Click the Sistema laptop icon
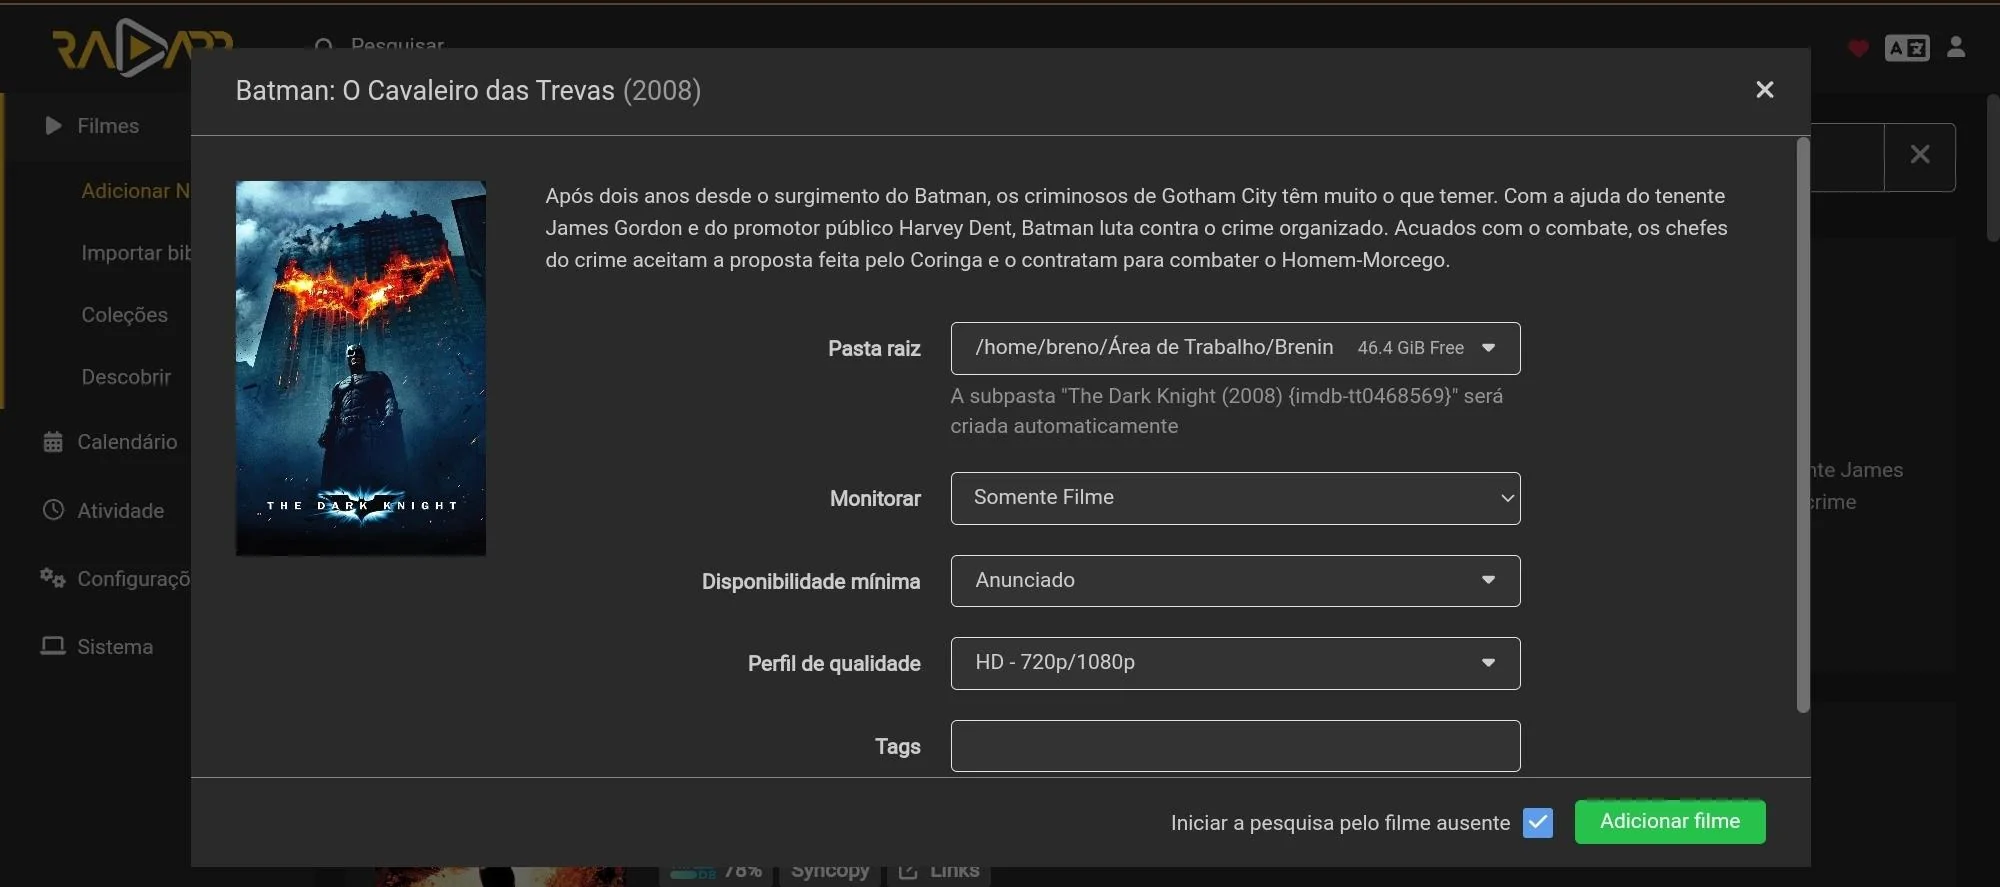This screenshot has height=887, width=2000. (53, 646)
